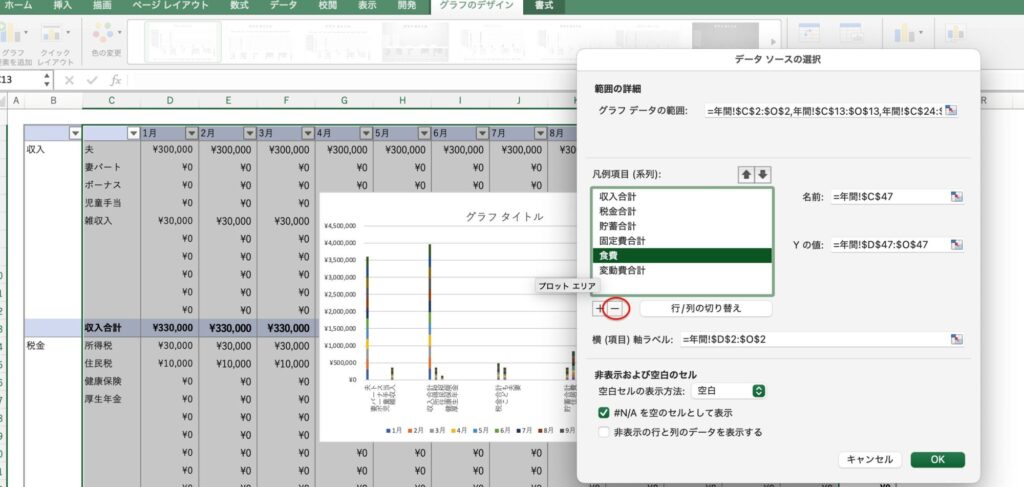This screenshot has width=1024, height=487.
Task: Switch to 挿入 ribbon tab
Action: pyautogui.click(x=61, y=6)
